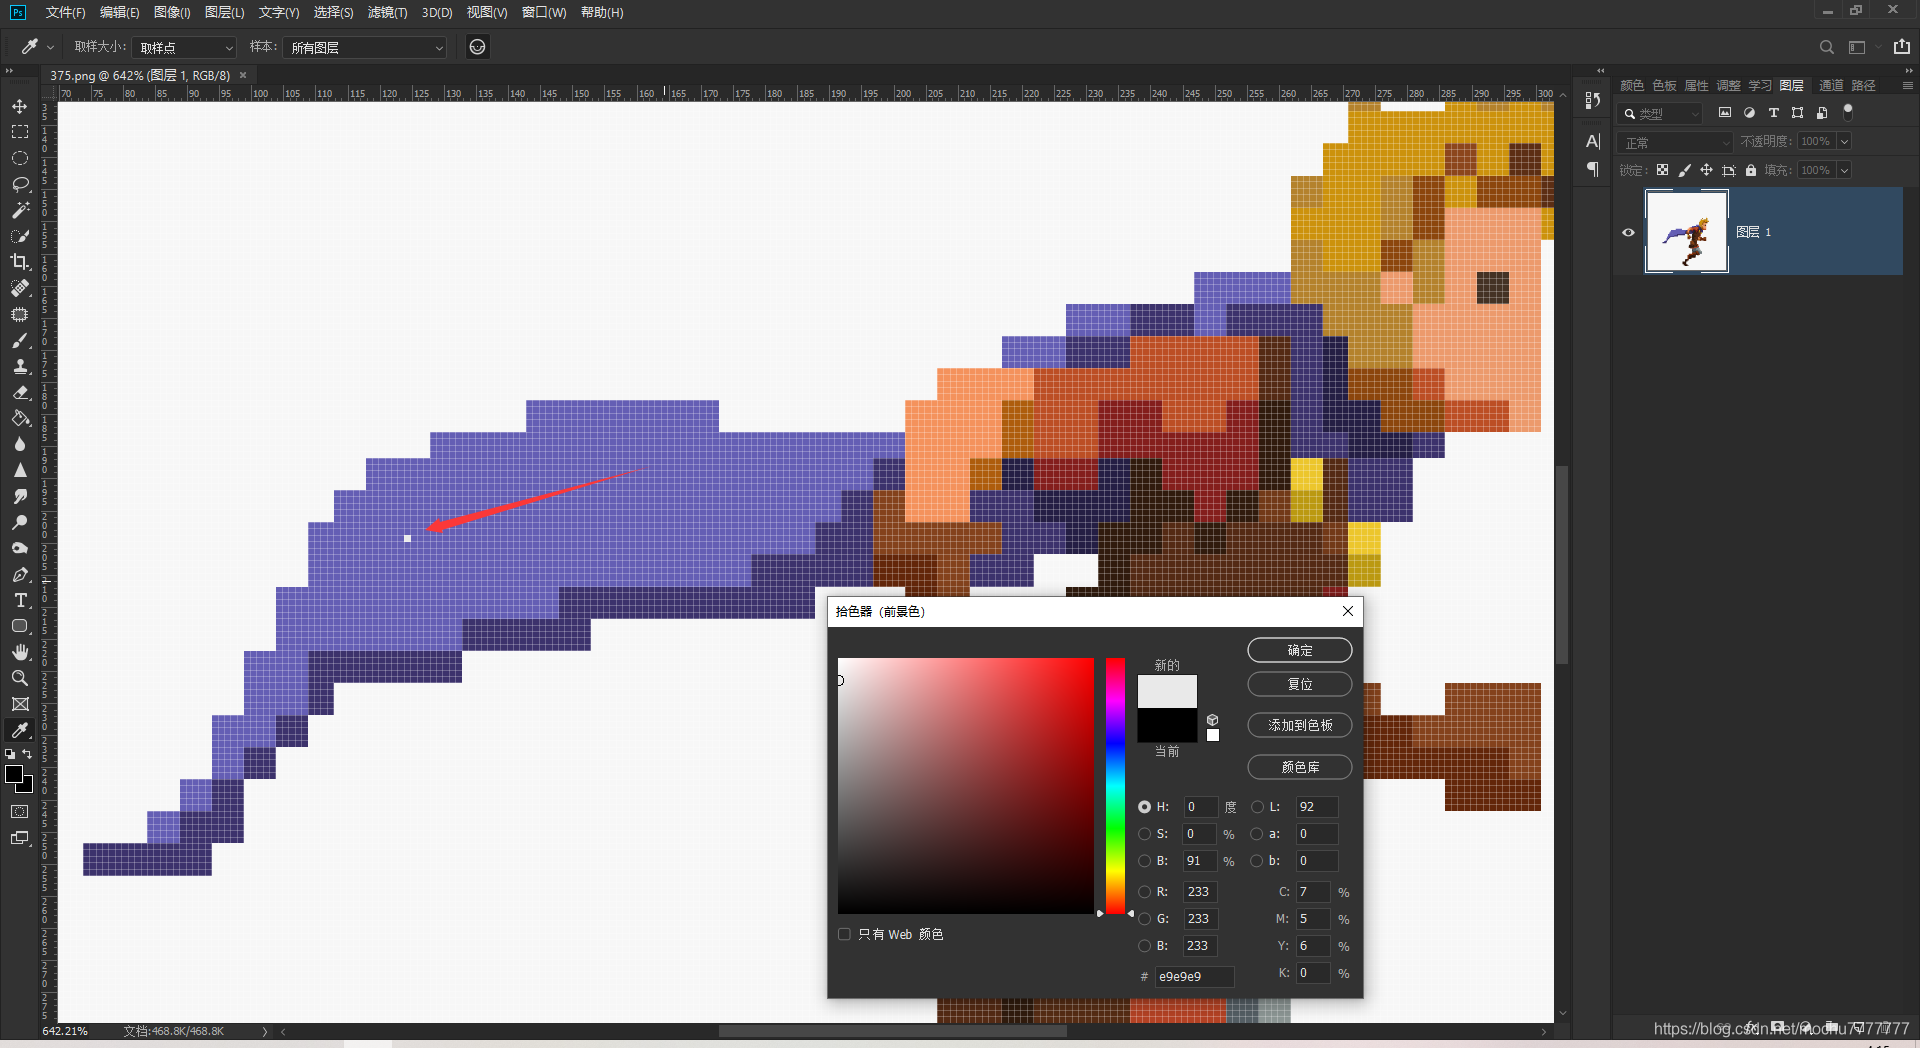Click the lock transparent pixels icon
The height and width of the screenshot is (1048, 1920).
click(x=1662, y=170)
